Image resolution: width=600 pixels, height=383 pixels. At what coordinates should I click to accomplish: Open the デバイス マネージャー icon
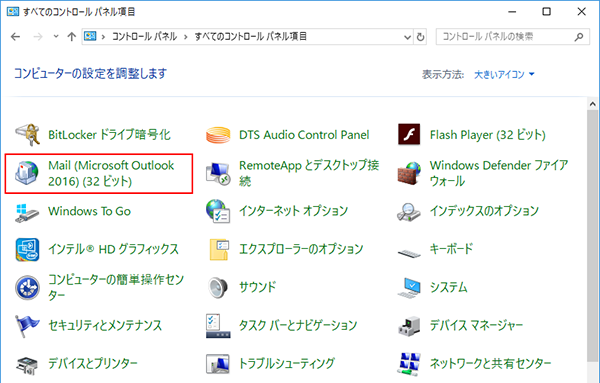[409, 326]
